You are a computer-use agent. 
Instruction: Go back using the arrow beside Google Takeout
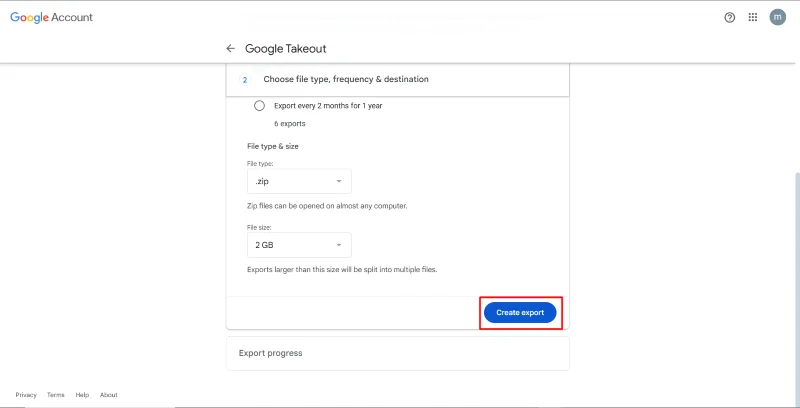(231, 48)
